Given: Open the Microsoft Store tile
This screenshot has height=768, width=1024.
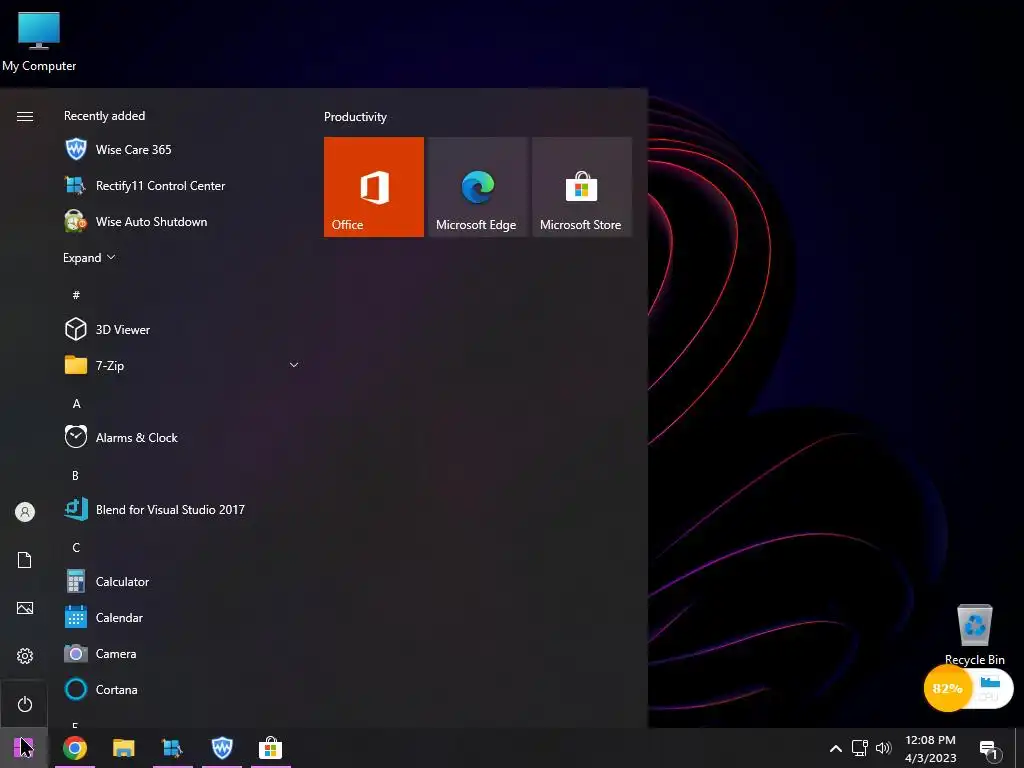Looking at the screenshot, I should point(582,187).
